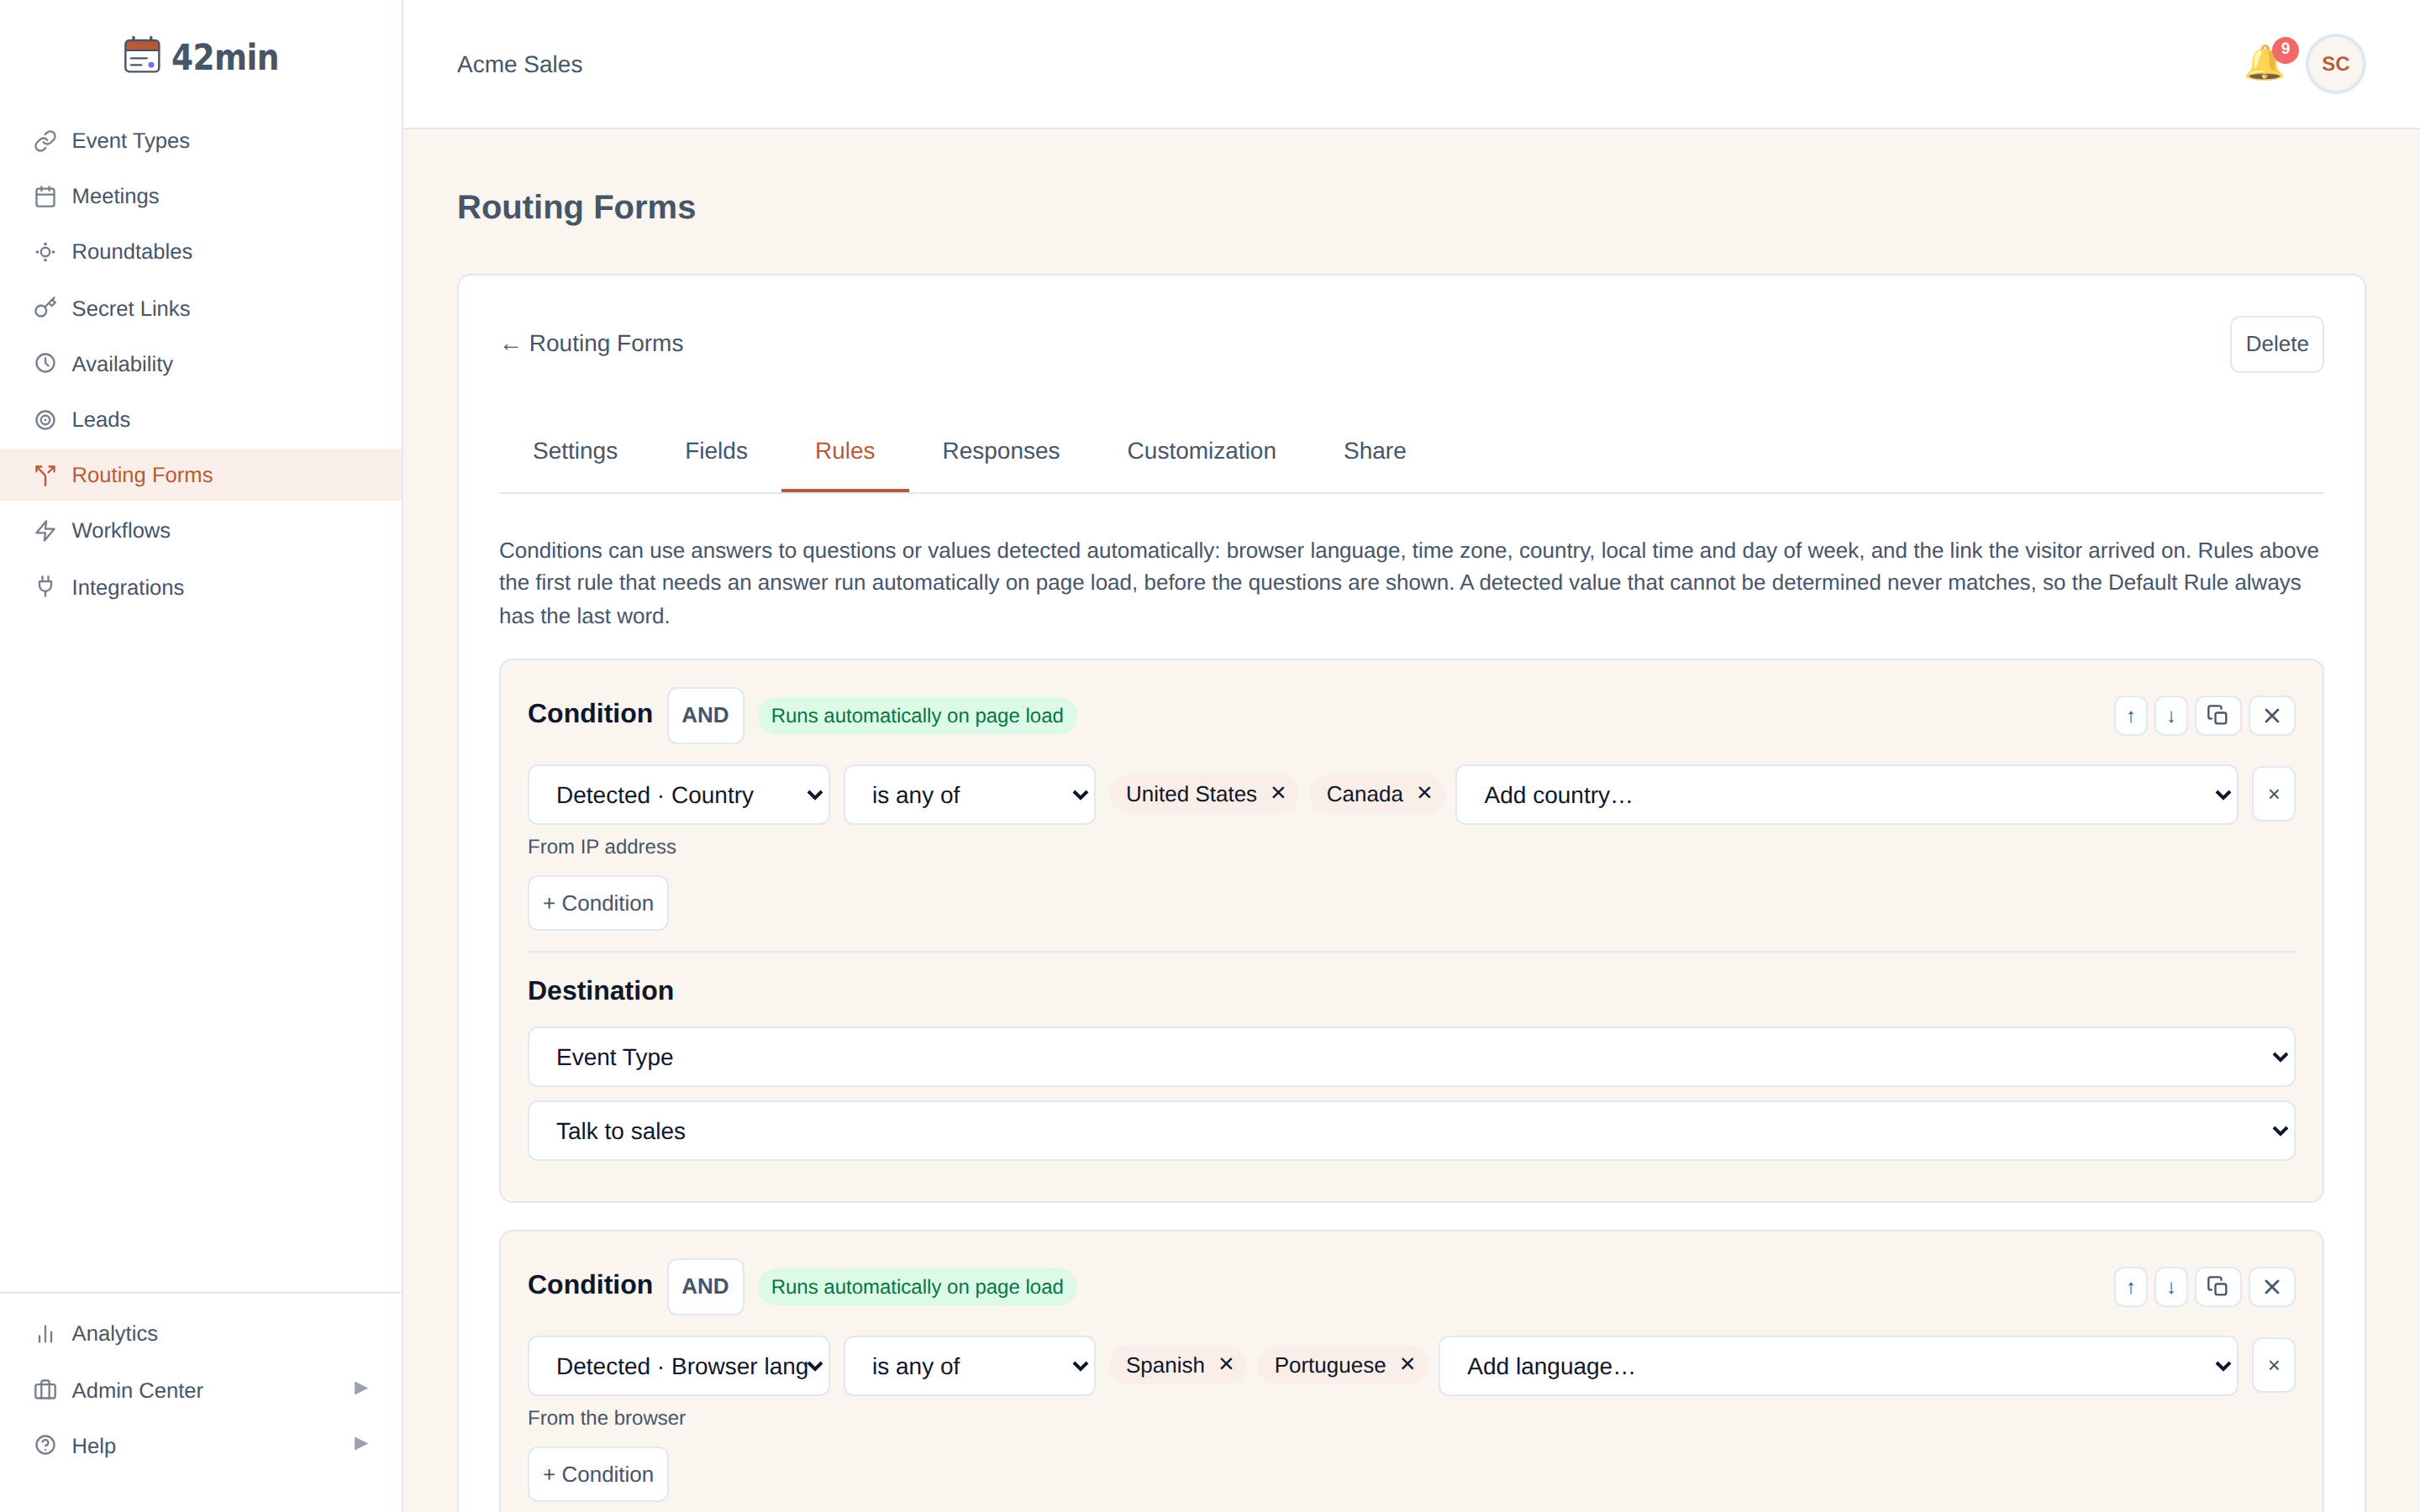Expand the Help submenu arrow

361,1444
